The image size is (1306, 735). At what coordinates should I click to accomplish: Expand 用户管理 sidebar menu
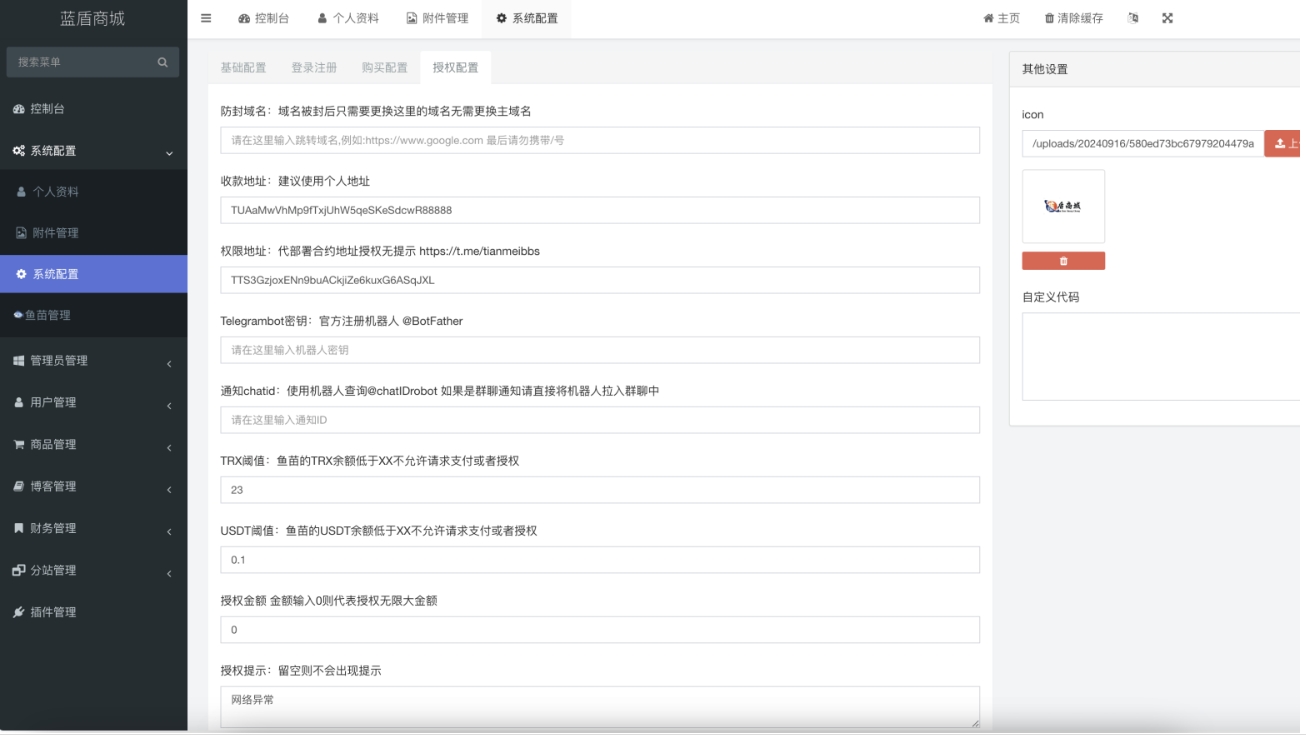pyautogui.click(x=93, y=403)
